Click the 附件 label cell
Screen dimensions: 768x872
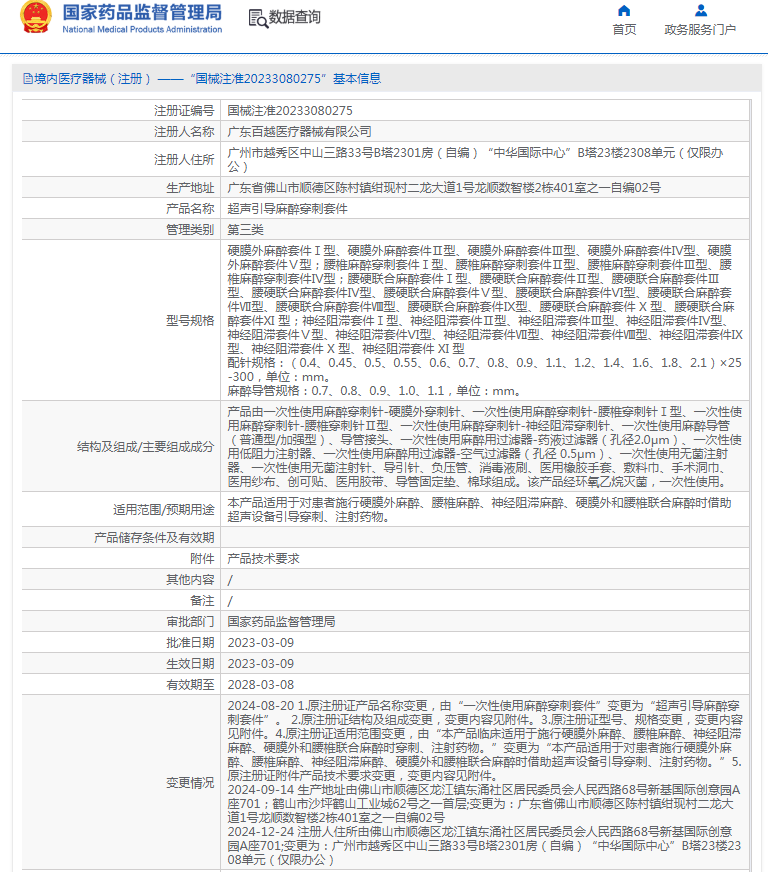[121, 559]
